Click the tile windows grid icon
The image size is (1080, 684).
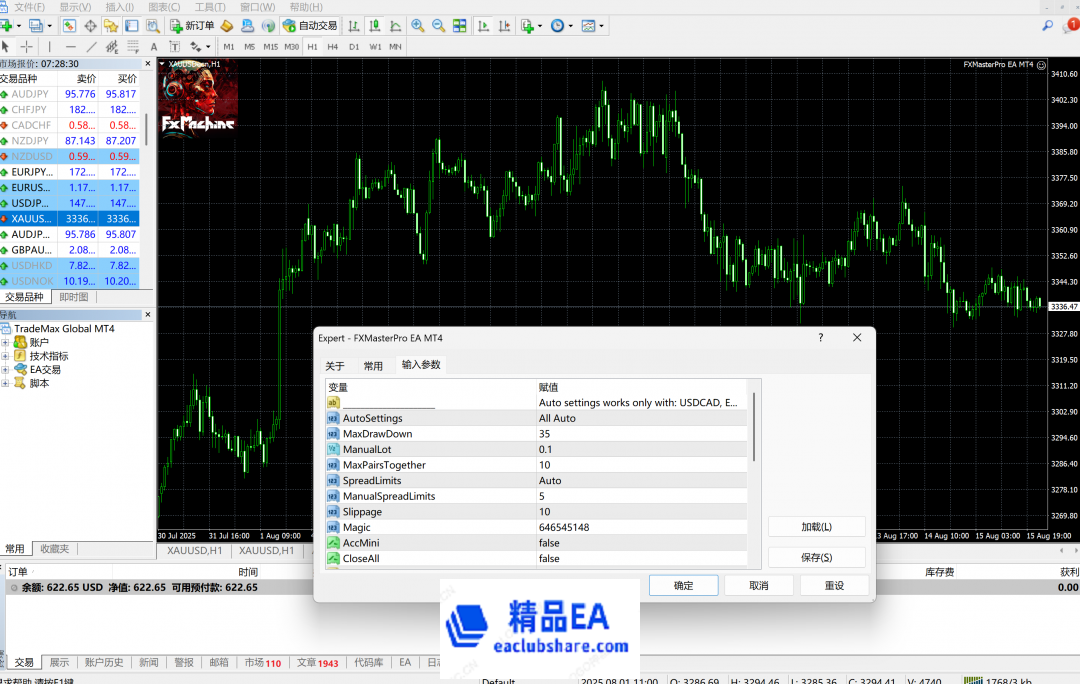tap(460, 25)
